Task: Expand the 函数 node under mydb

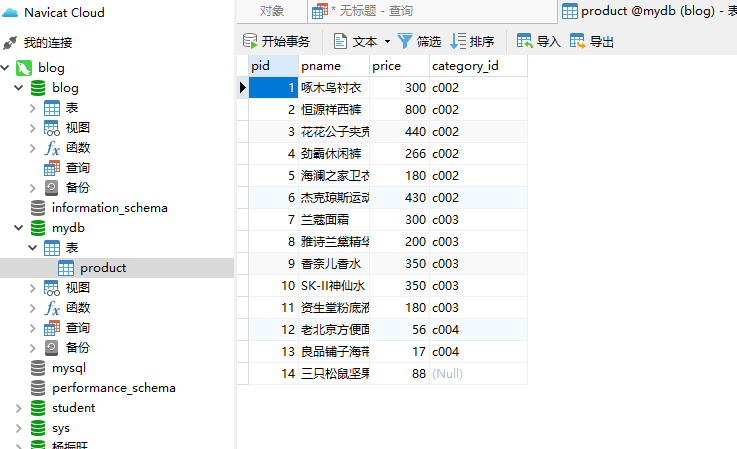Action: (34, 308)
